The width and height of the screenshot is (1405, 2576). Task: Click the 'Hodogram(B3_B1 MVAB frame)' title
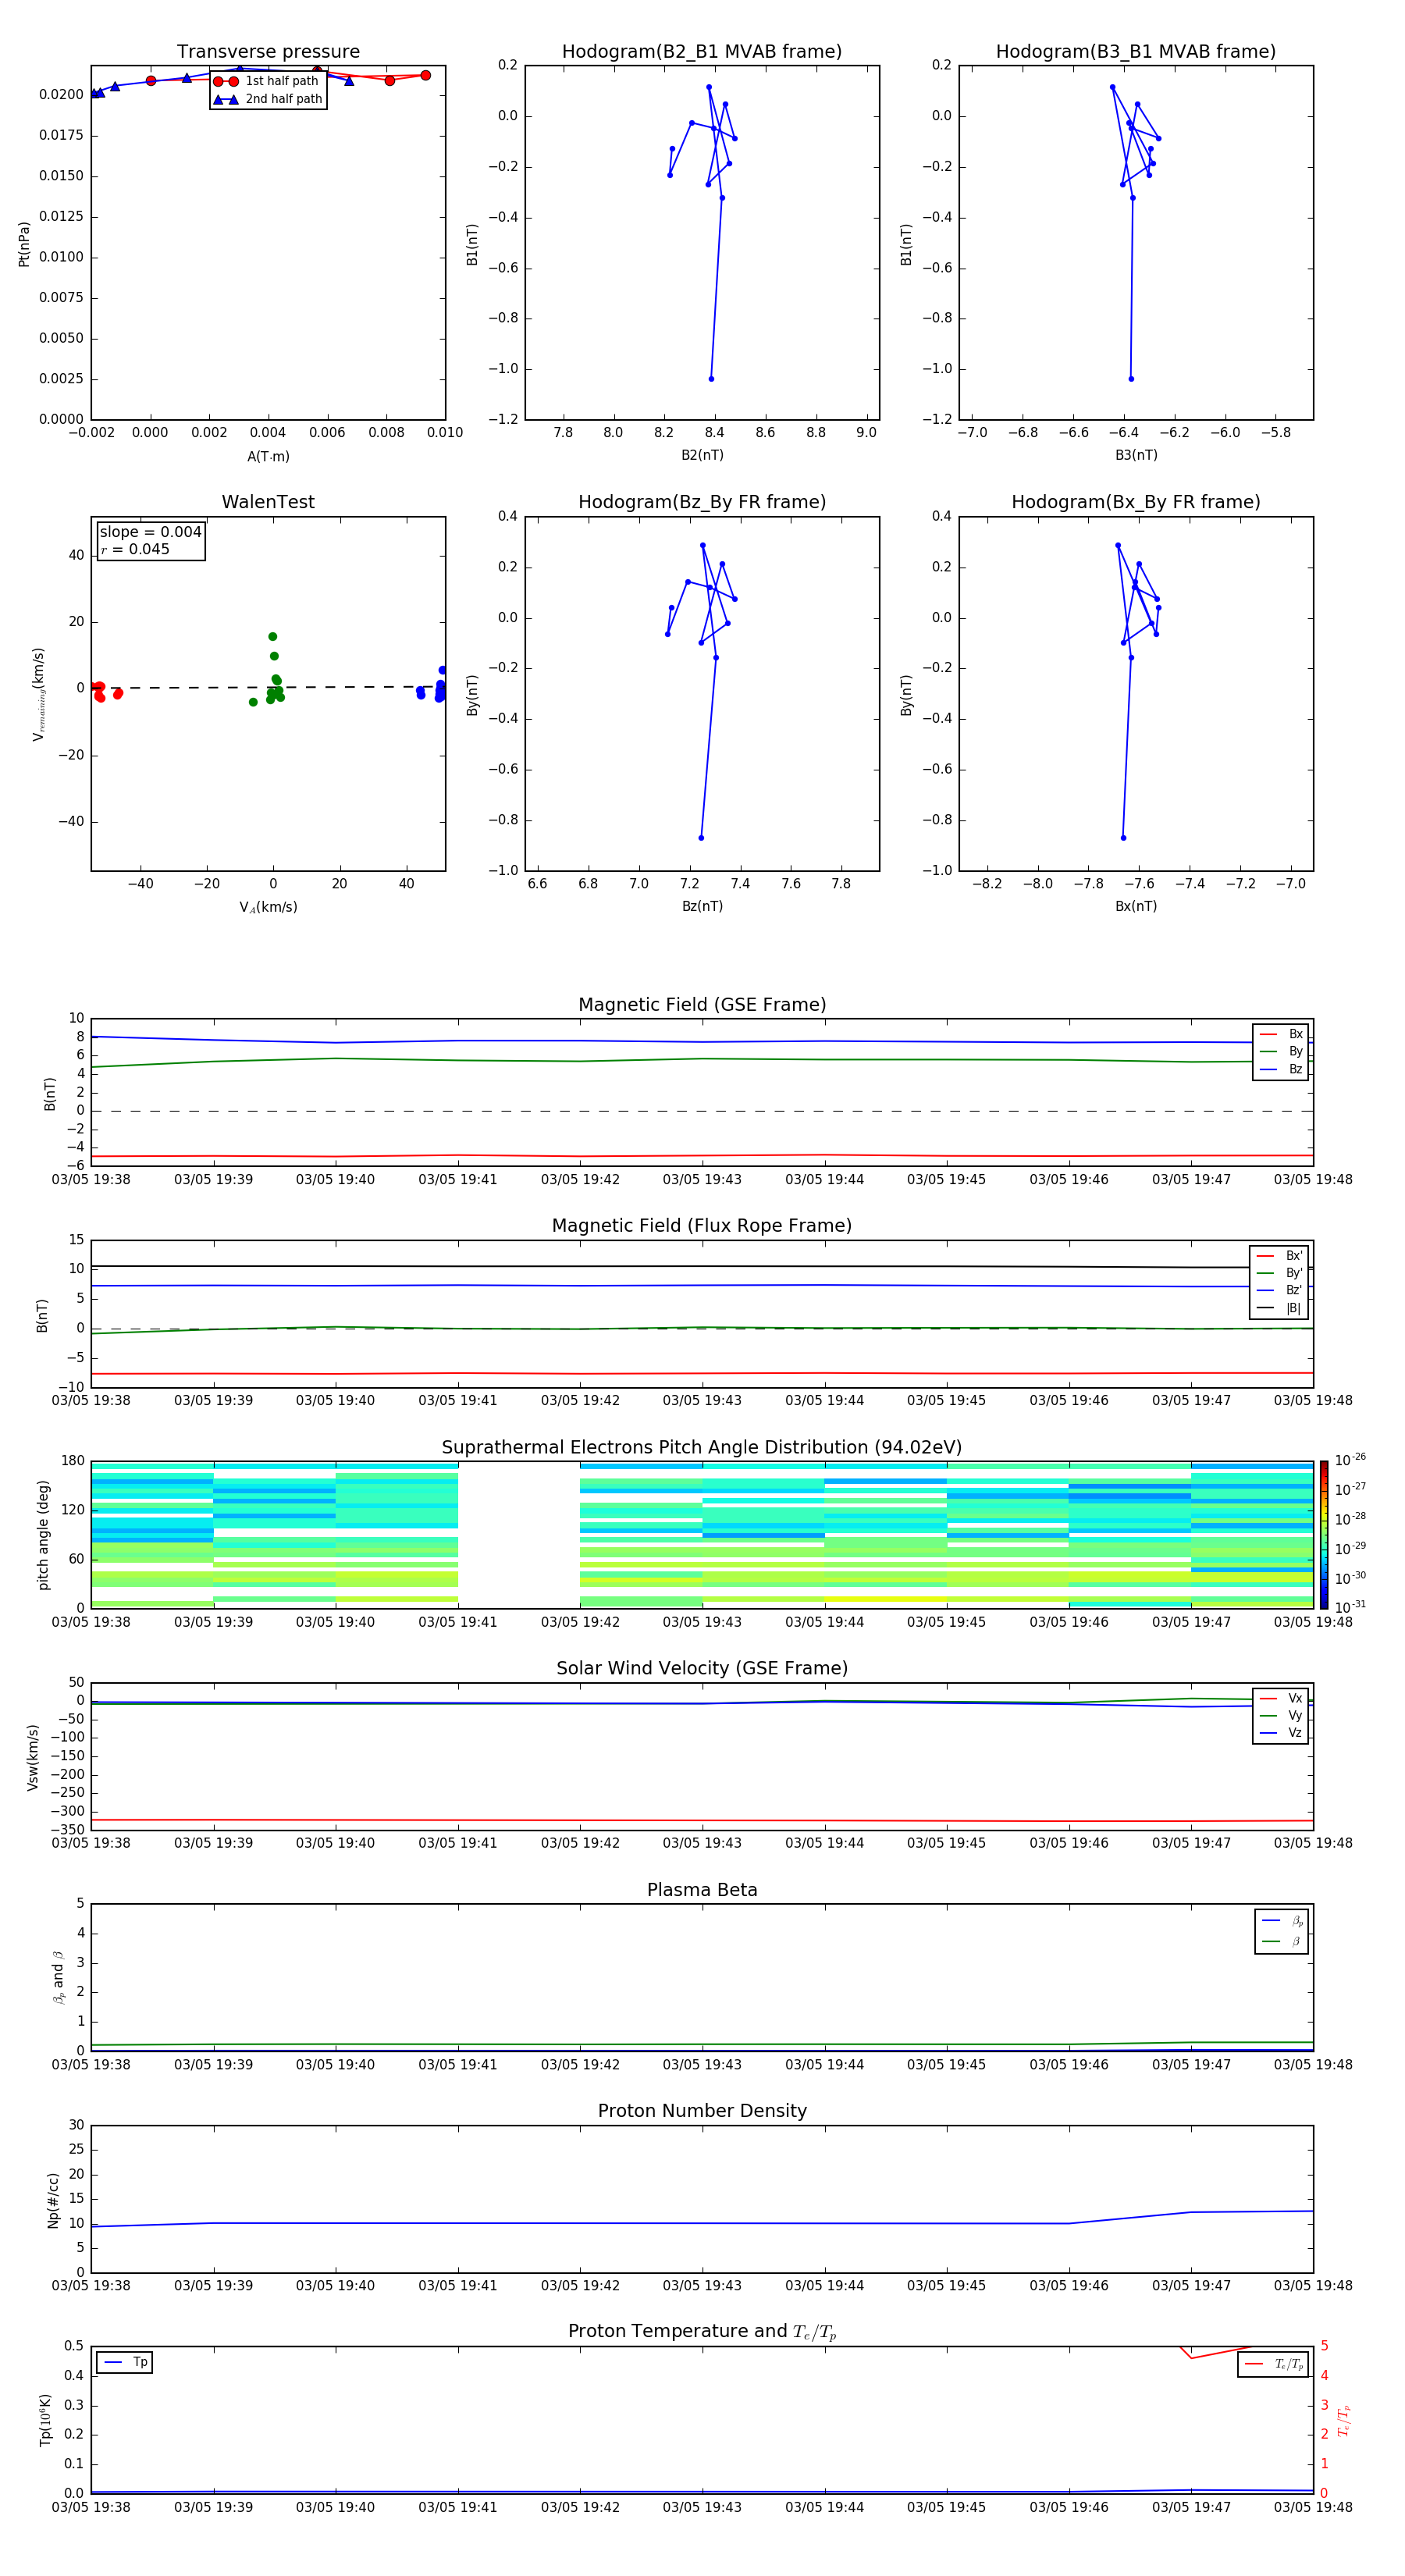[x=1136, y=51]
